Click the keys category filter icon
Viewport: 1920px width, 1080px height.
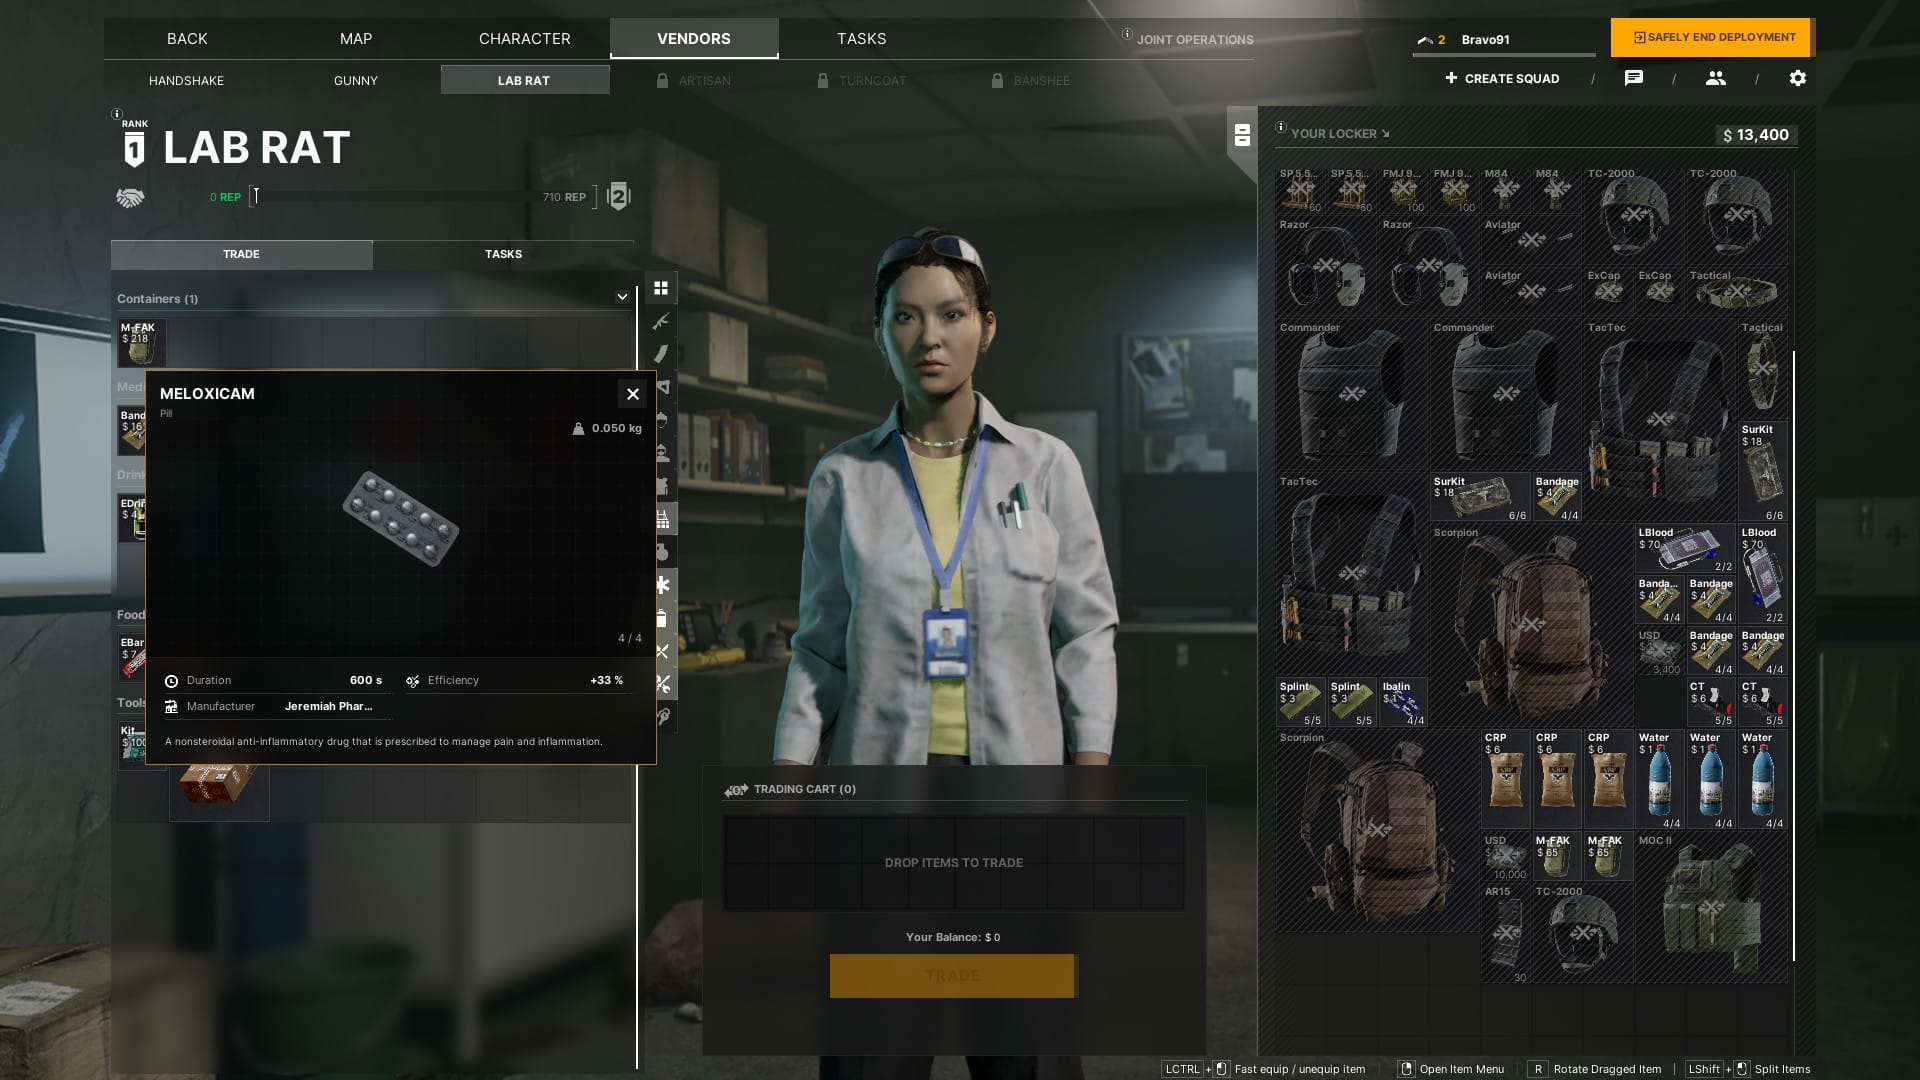pos(662,717)
